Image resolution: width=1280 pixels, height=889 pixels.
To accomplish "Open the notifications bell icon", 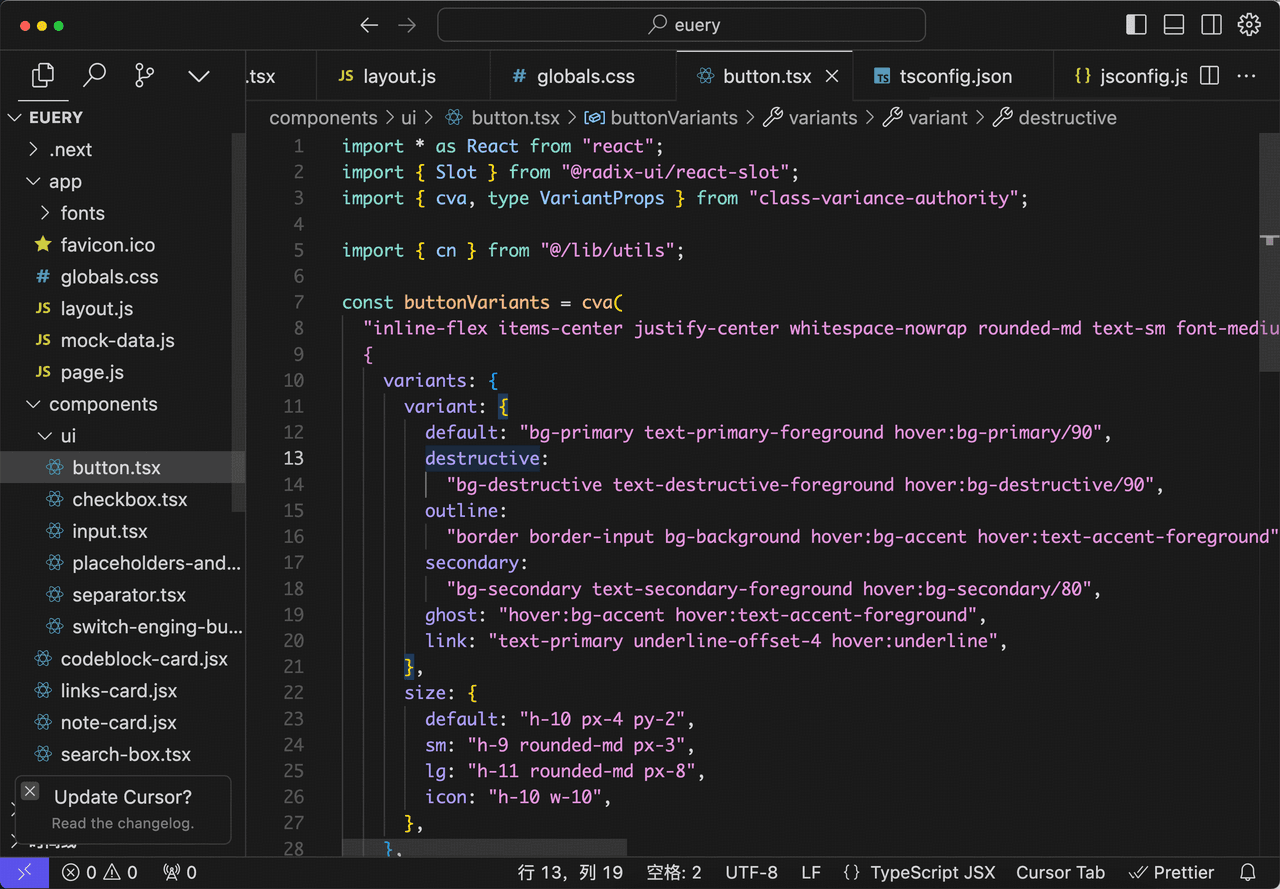I will click(1247, 873).
